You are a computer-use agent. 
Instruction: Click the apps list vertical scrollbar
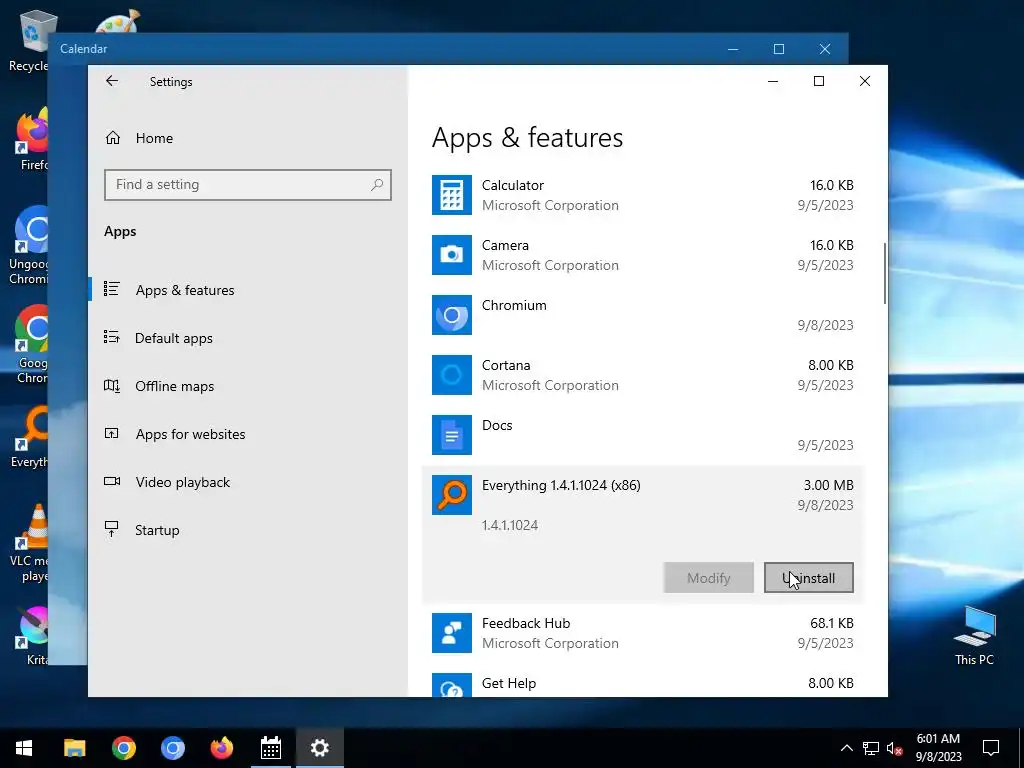coord(884,273)
